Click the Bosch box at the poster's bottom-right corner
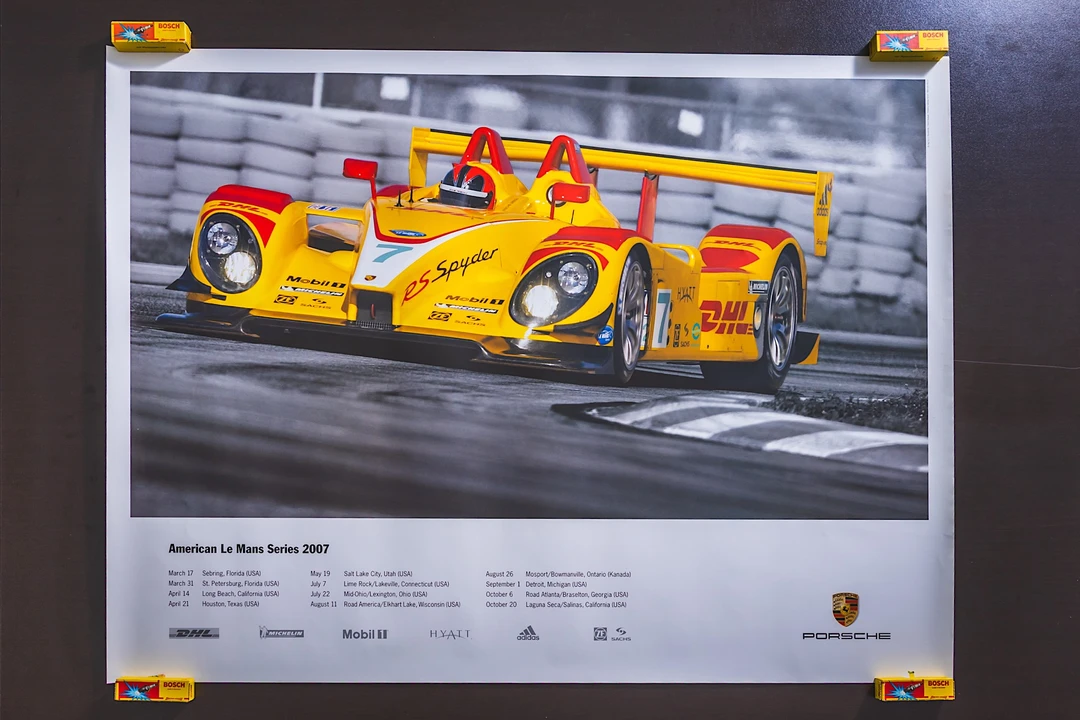The width and height of the screenshot is (1080, 720). coord(915,689)
